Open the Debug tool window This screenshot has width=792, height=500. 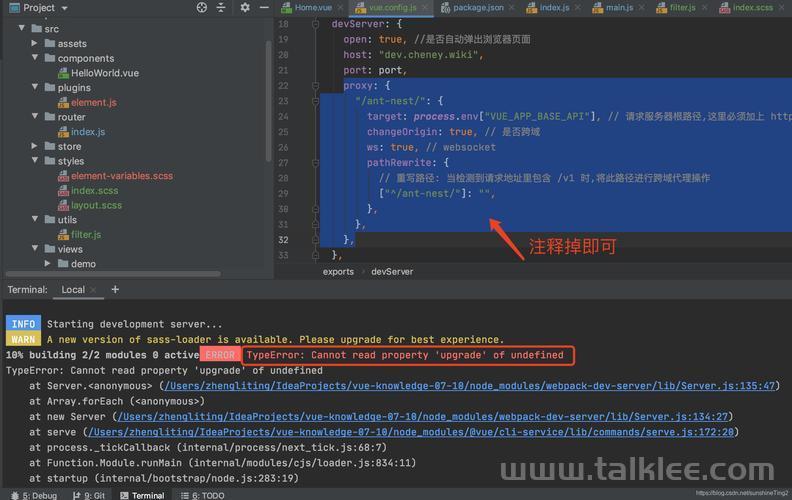(33, 495)
